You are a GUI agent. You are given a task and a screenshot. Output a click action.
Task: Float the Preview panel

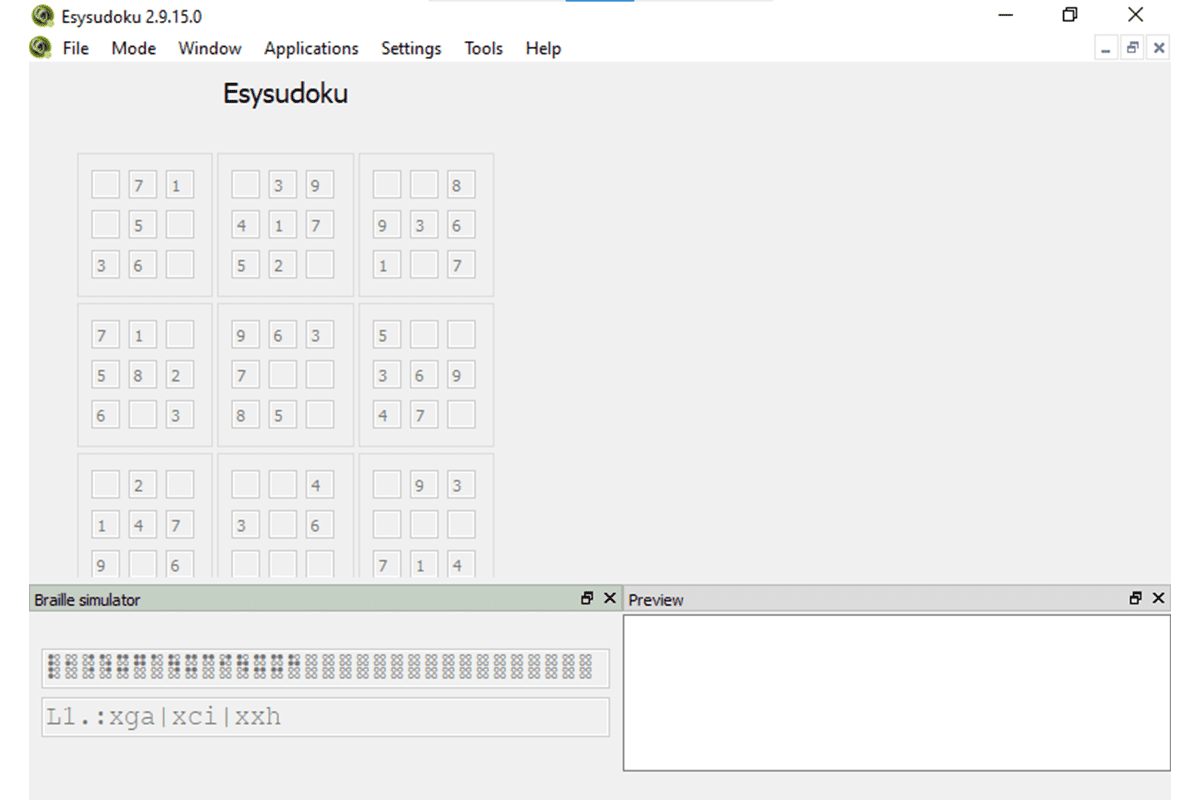point(1136,598)
